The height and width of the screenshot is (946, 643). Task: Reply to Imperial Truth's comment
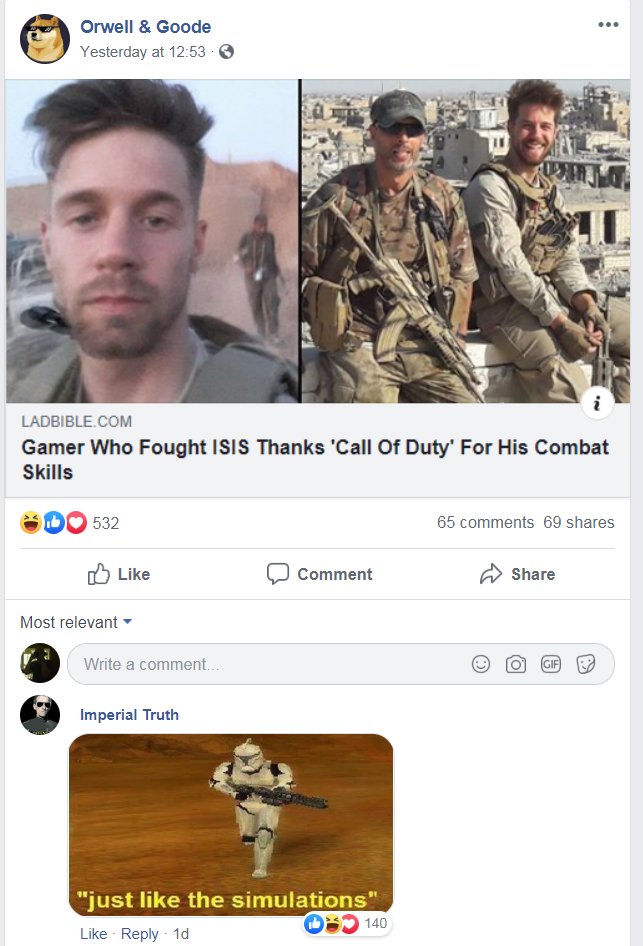[139, 934]
